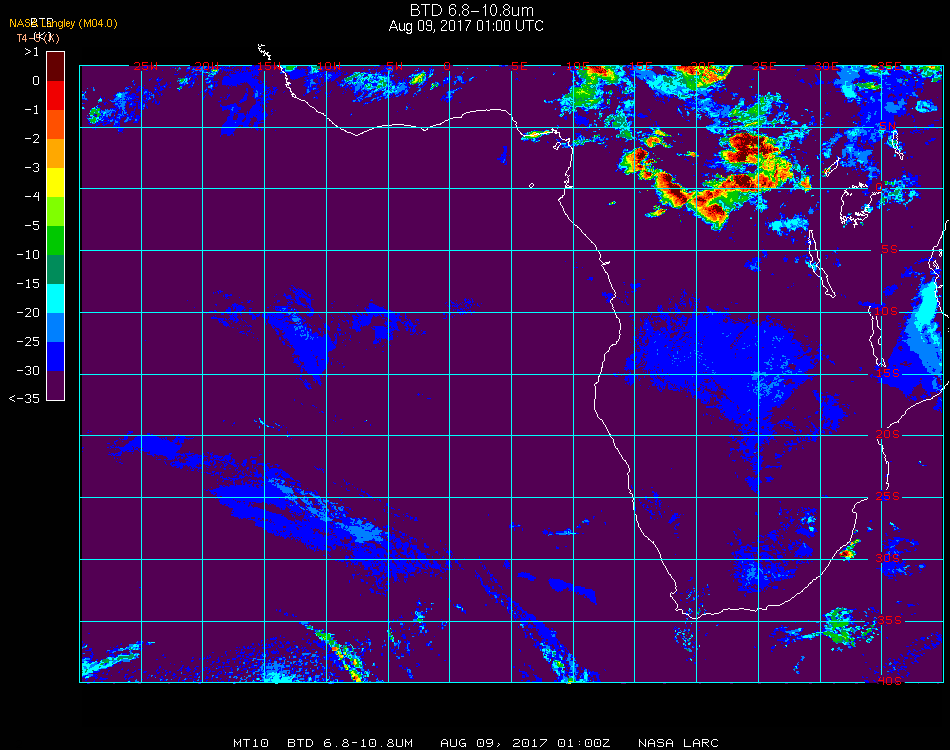The image size is (950, 750).
Task: Click the '5E' longitude label
Action: pos(519,66)
